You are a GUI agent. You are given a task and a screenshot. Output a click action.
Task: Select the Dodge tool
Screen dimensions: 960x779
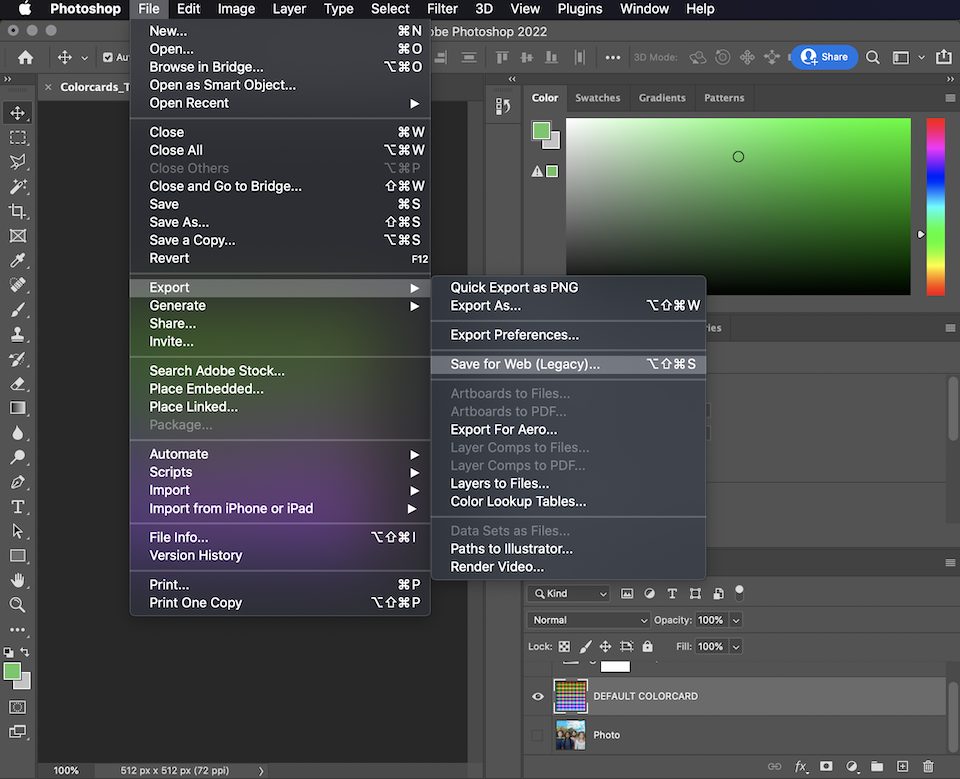tap(17, 457)
